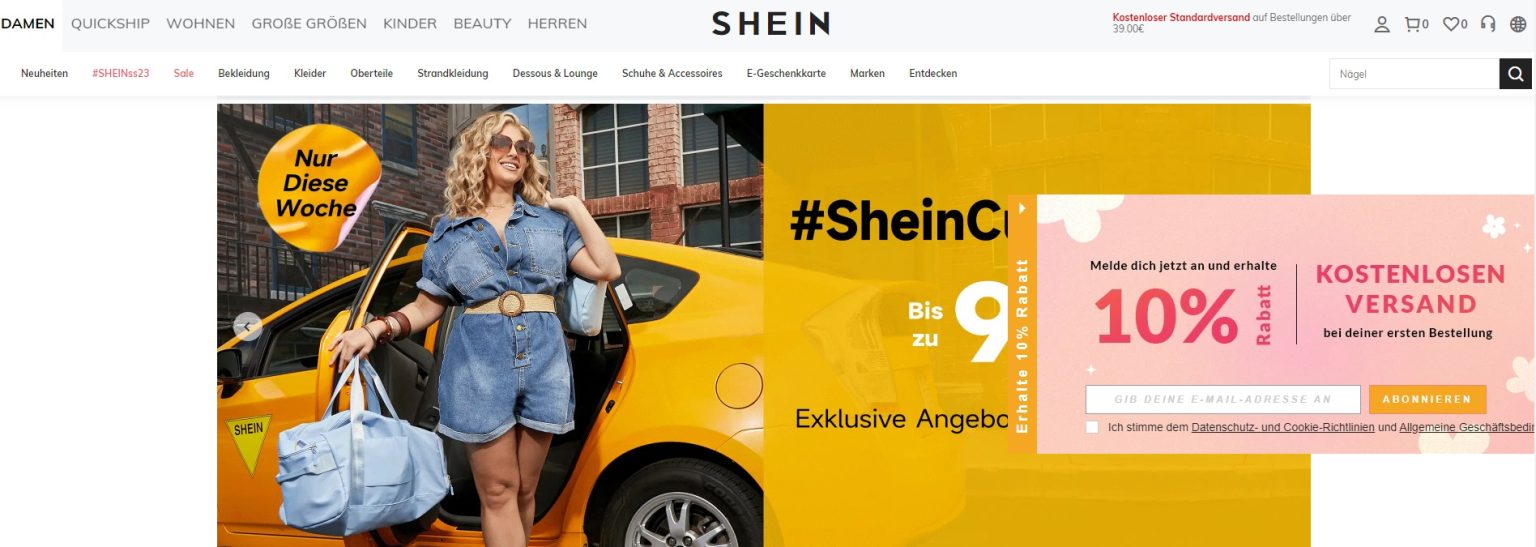Screen dimensions: 1536x547
Task: Open customer support headset icon
Action: (x=1488, y=24)
